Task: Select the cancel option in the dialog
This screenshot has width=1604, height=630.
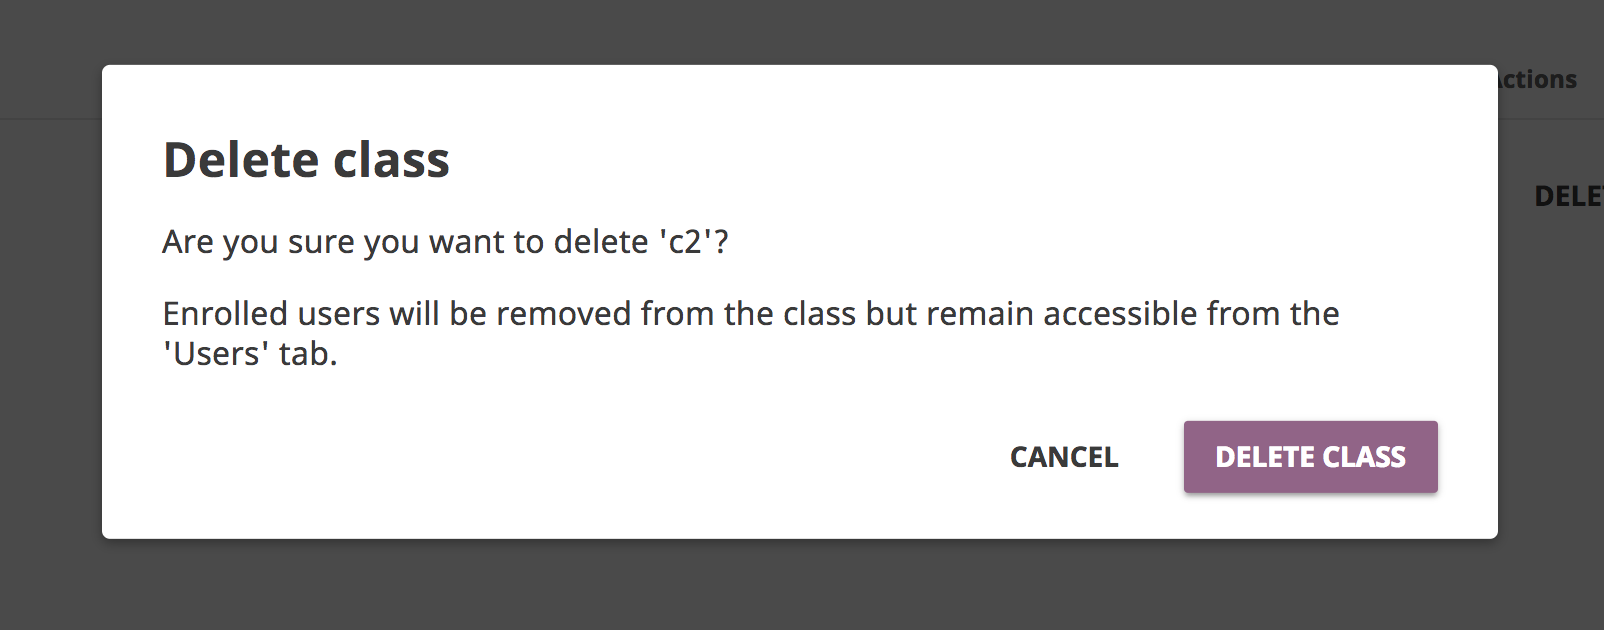Action: coord(1063,457)
